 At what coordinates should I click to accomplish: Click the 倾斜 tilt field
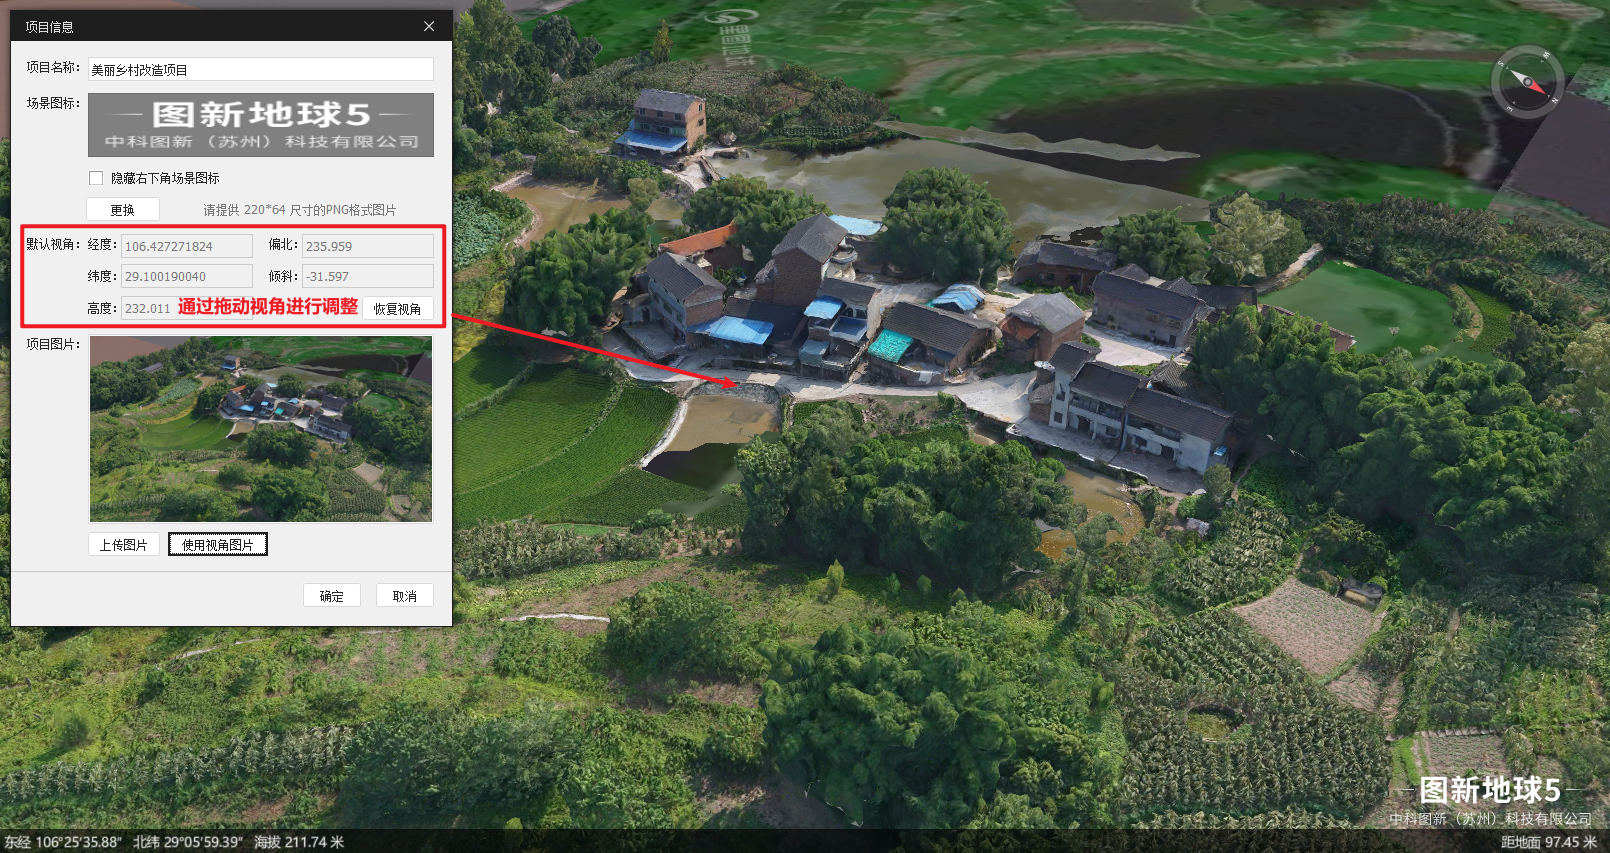(x=367, y=276)
